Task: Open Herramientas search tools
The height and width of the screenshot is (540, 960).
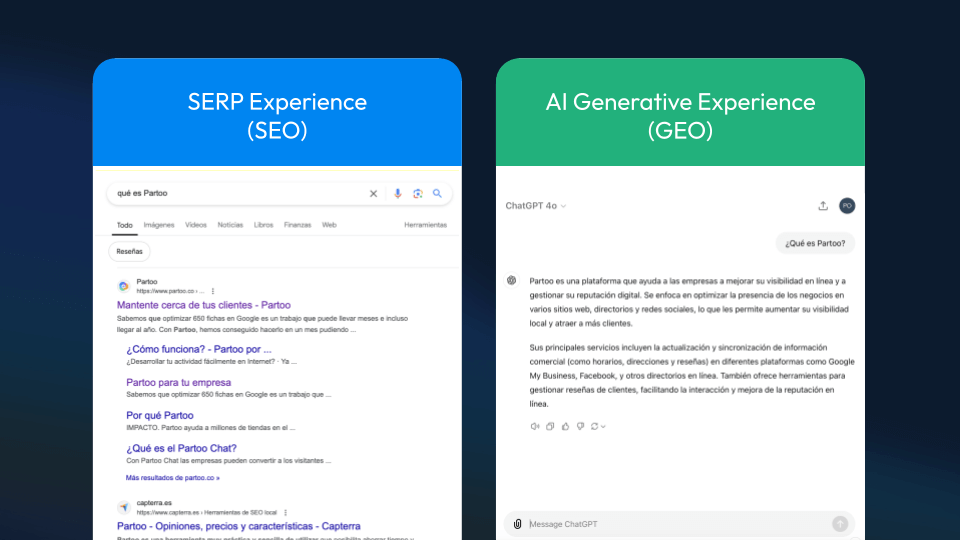Action: [426, 225]
